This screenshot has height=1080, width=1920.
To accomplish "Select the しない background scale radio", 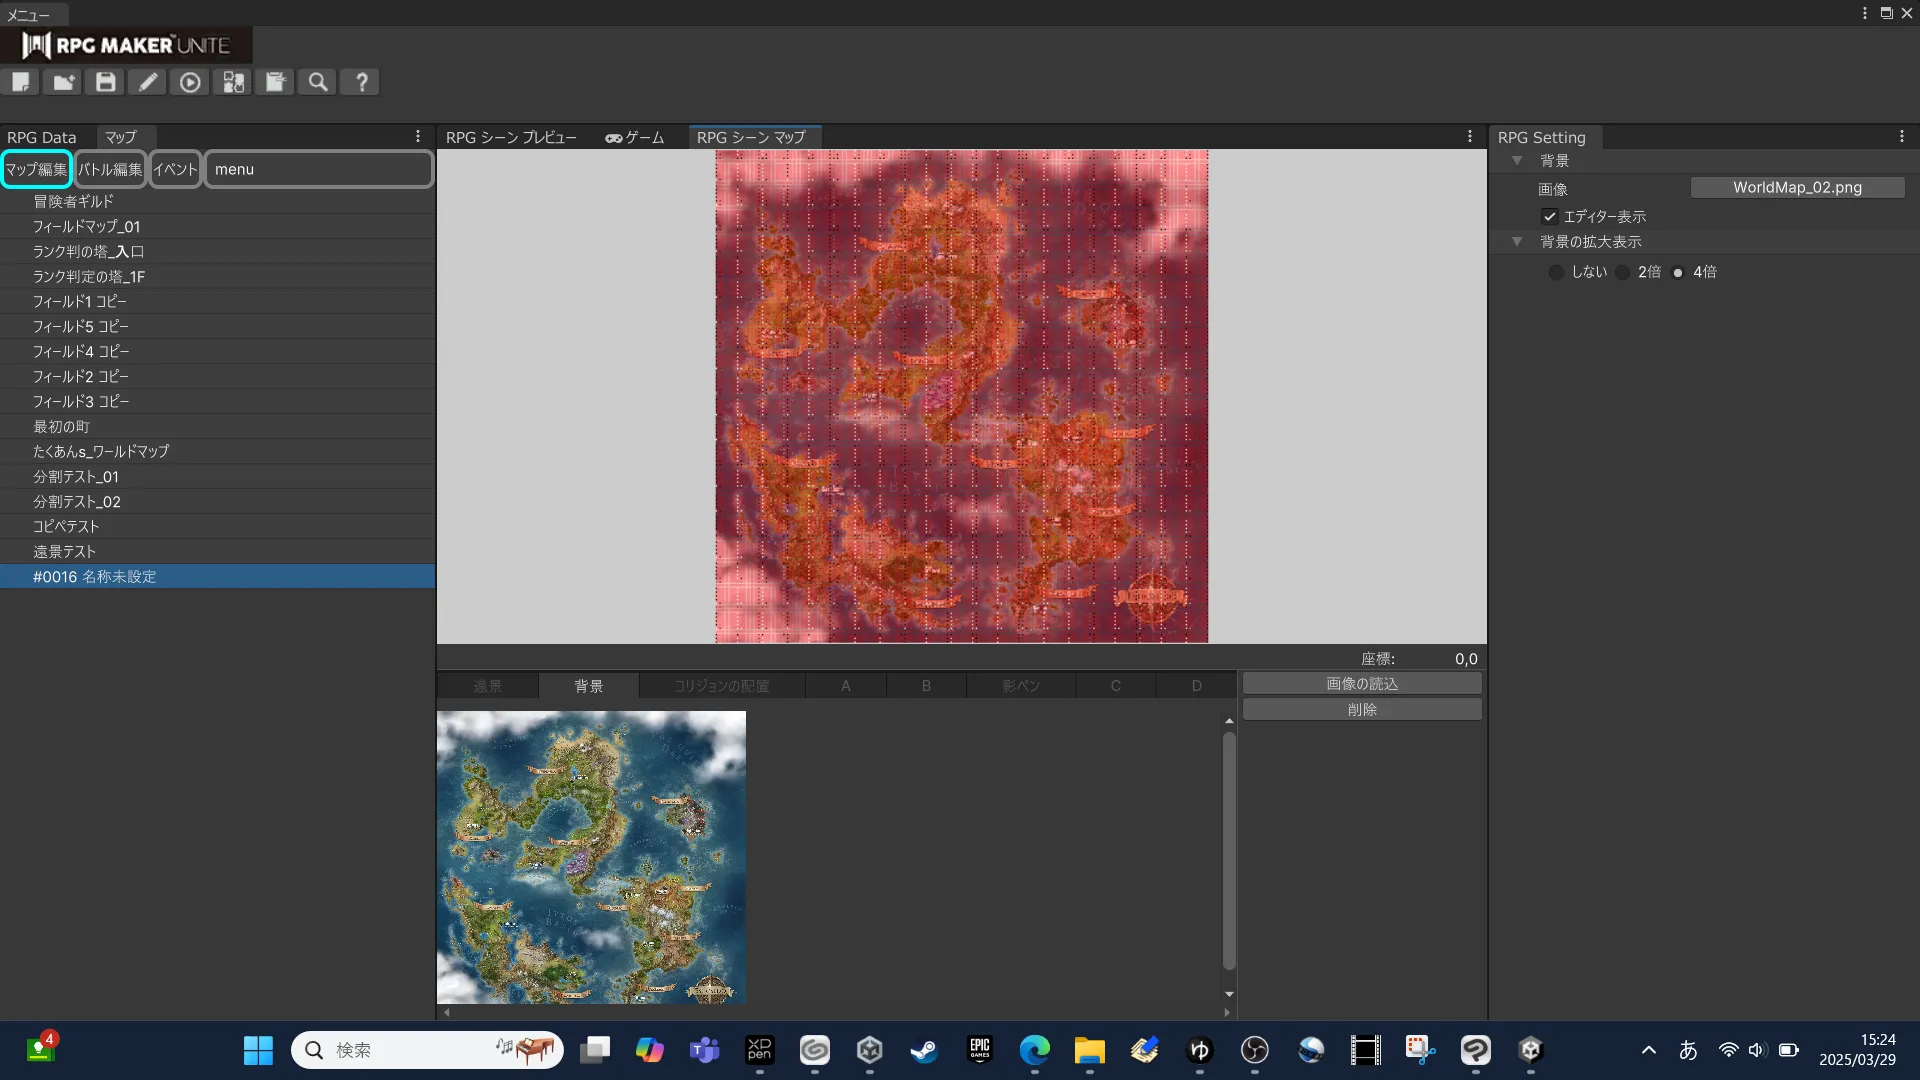I will coord(1556,272).
